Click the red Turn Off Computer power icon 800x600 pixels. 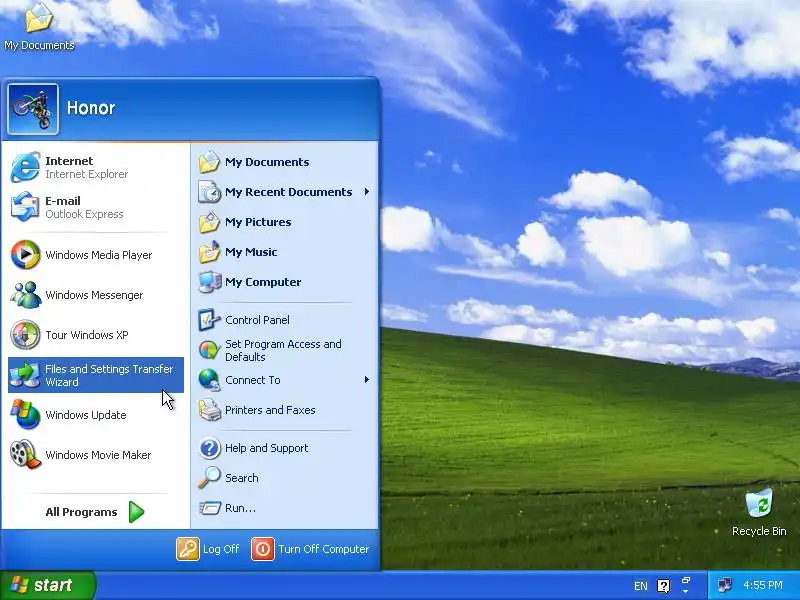pyautogui.click(x=263, y=549)
